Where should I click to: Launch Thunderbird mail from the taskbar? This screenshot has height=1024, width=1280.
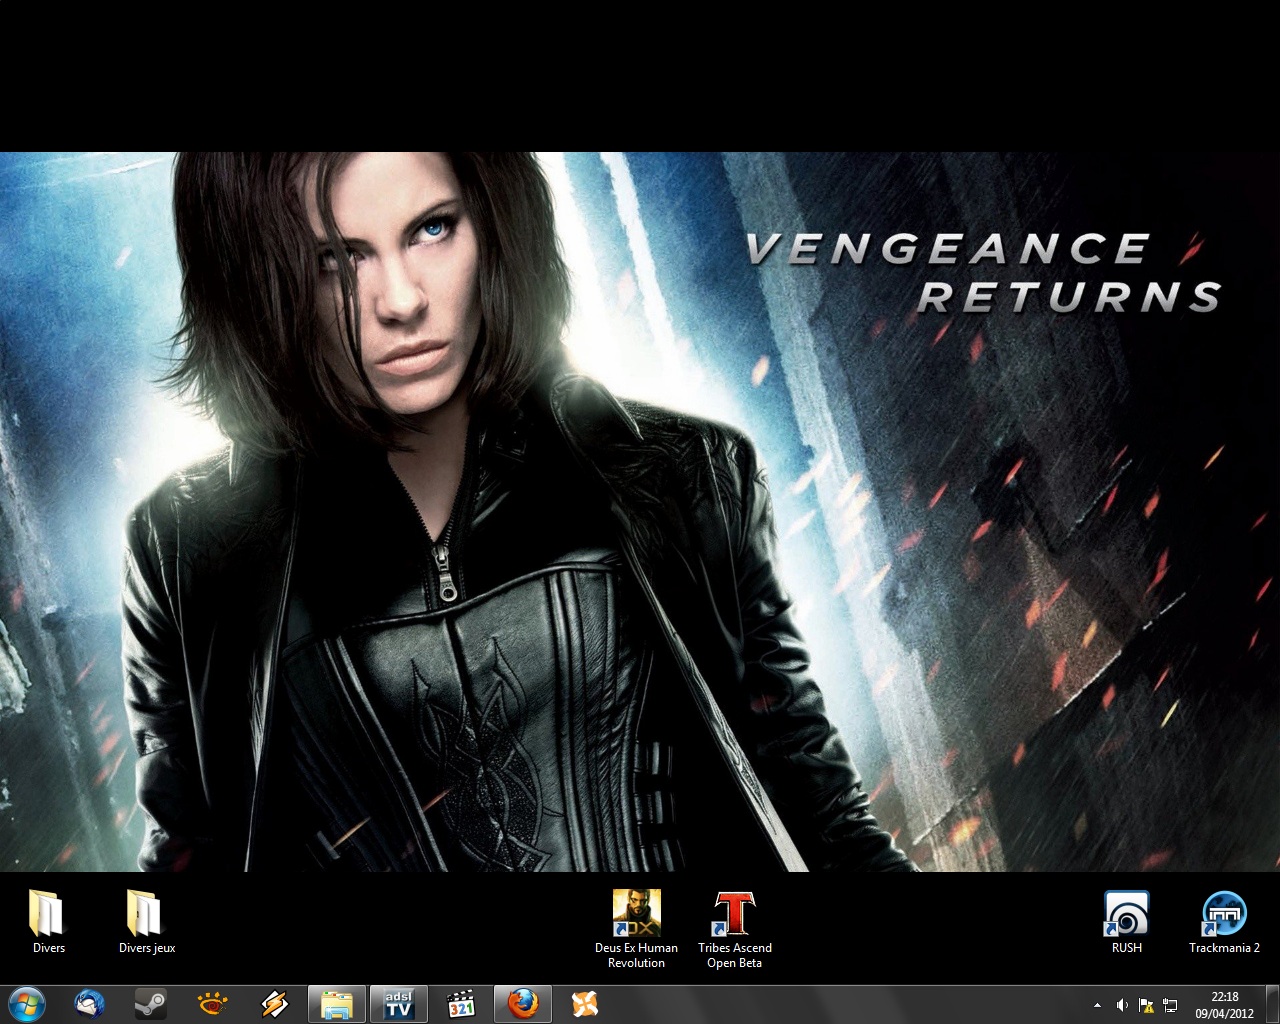(90, 1004)
